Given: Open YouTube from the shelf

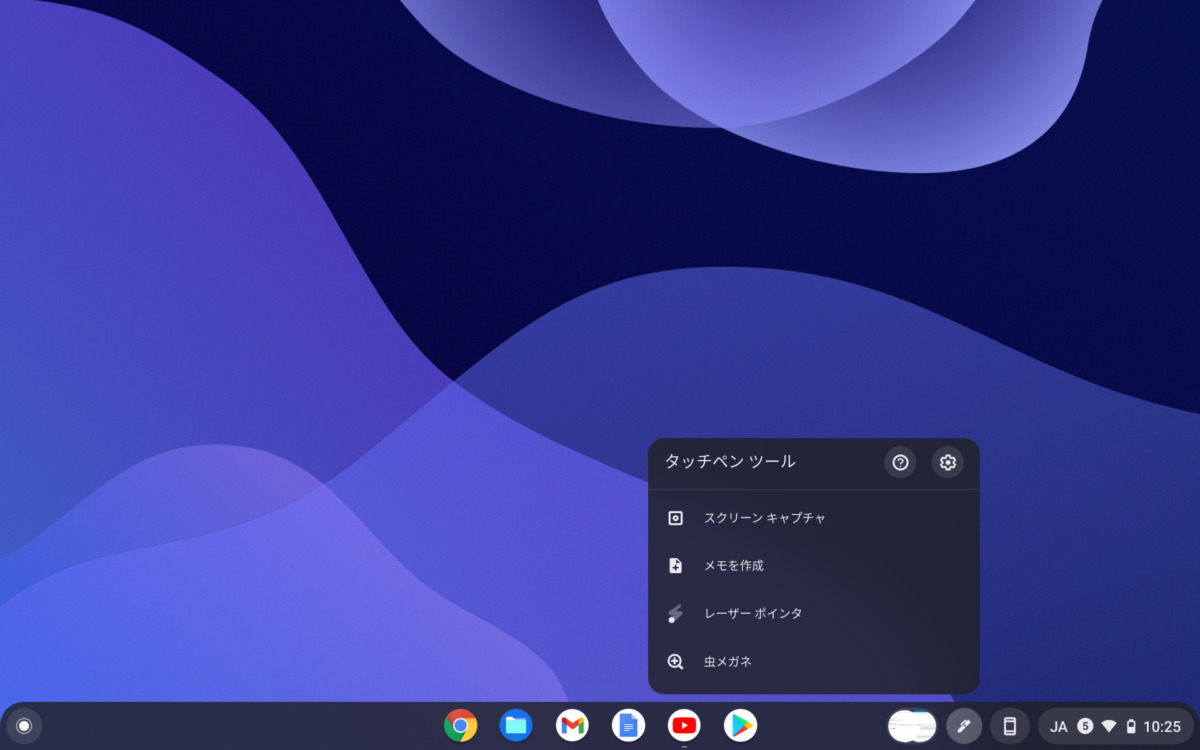Looking at the screenshot, I should pyautogui.click(x=684, y=726).
